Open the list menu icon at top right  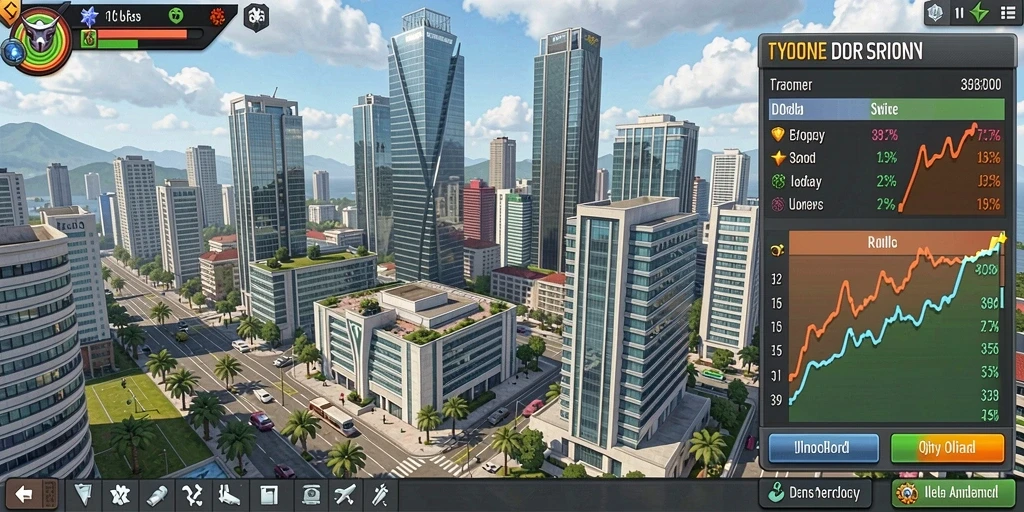coord(1006,12)
